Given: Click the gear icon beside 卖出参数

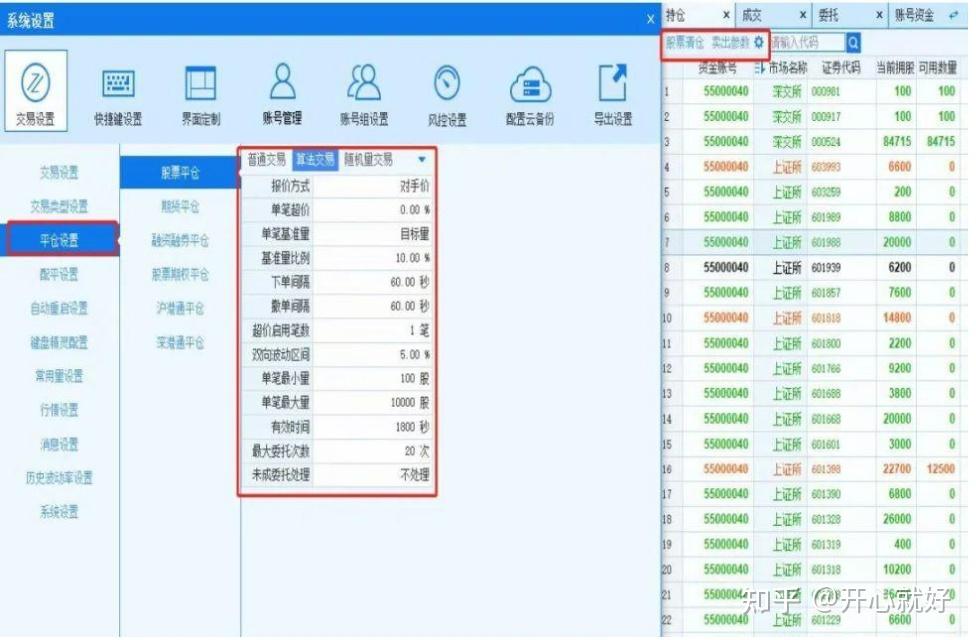Looking at the screenshot, I should click(x=758, y=43).
